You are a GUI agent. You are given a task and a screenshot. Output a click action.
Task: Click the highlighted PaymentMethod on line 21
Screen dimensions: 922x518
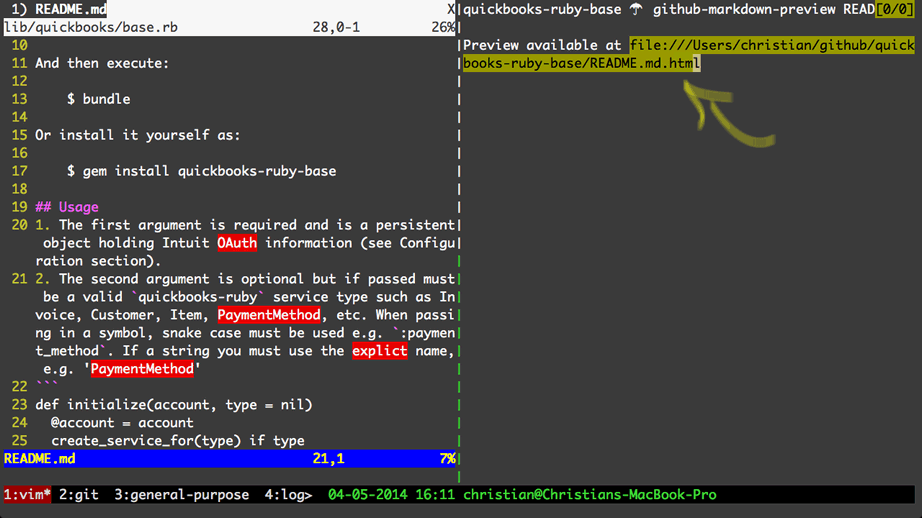269,315
